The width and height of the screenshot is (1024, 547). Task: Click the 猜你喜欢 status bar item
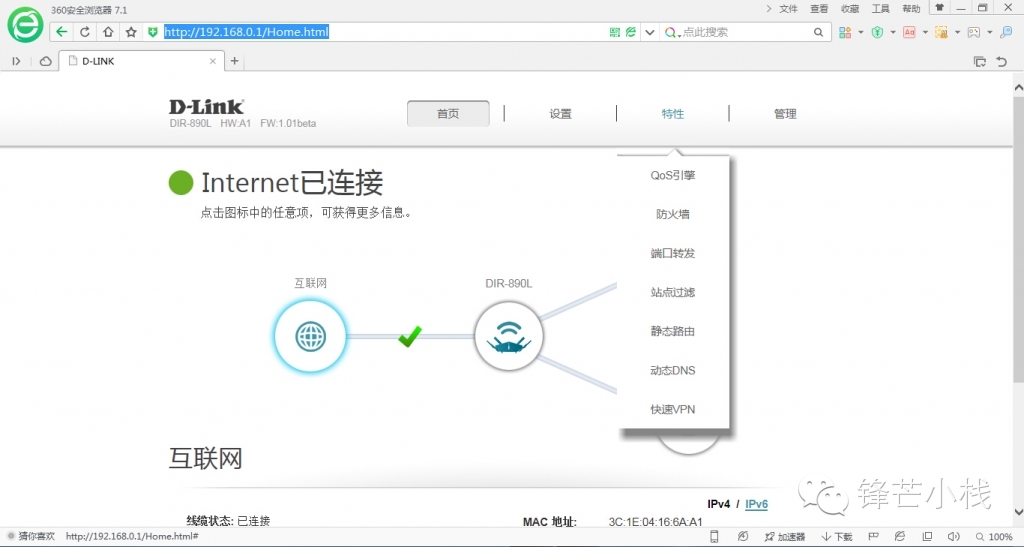tap(31, 537)
